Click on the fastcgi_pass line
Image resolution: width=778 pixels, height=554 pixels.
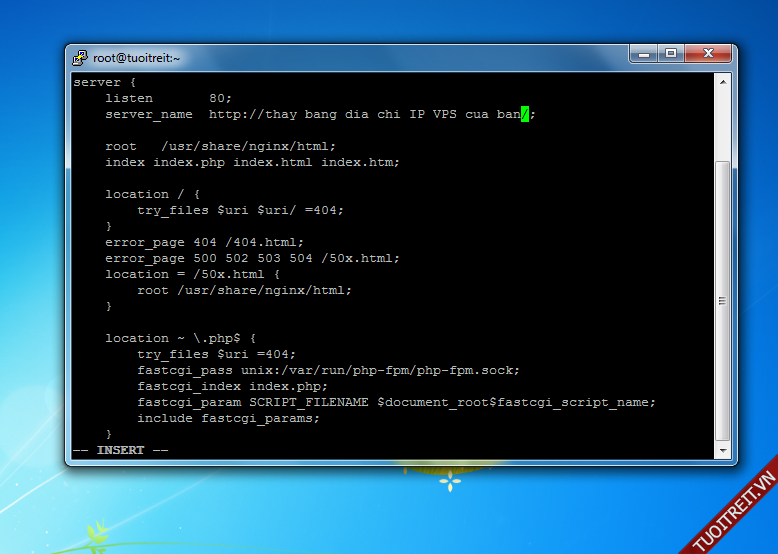point(328,370)
